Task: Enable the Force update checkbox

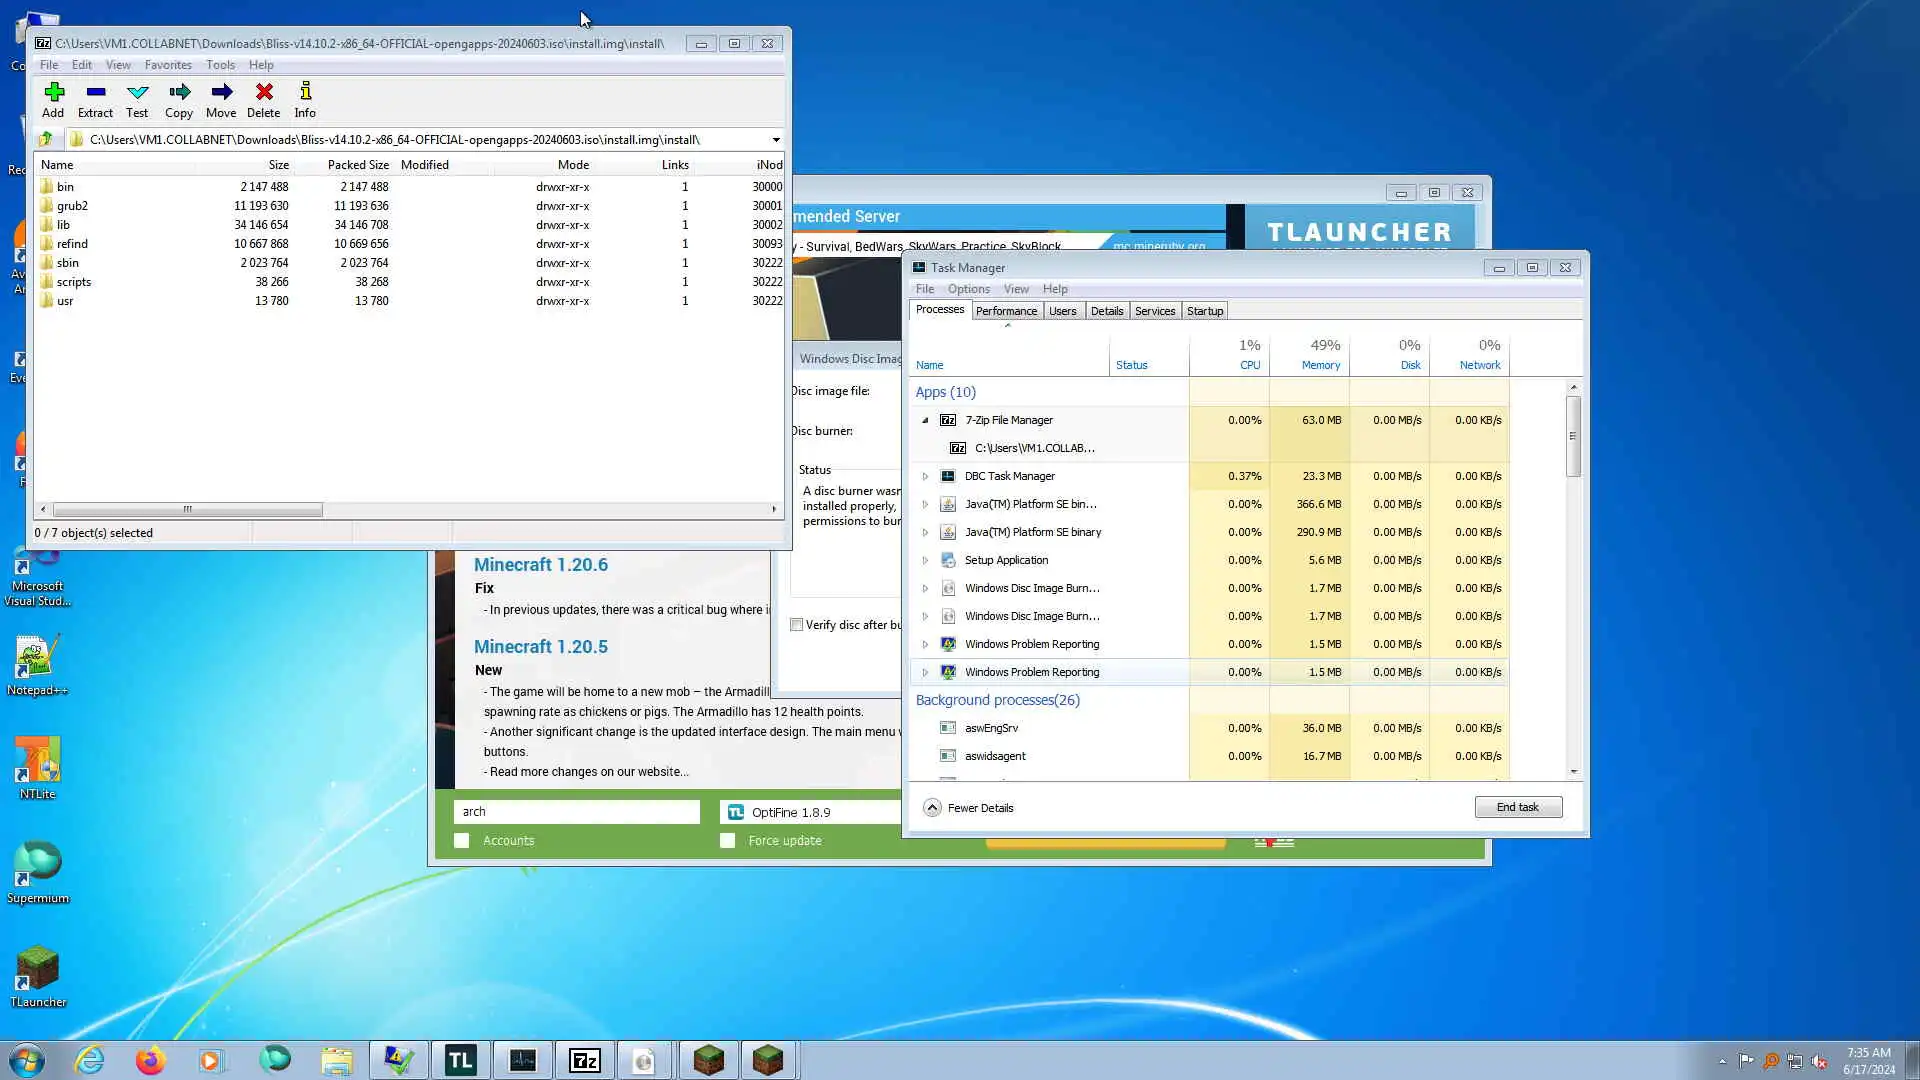Action: click(x=728, y=841)
